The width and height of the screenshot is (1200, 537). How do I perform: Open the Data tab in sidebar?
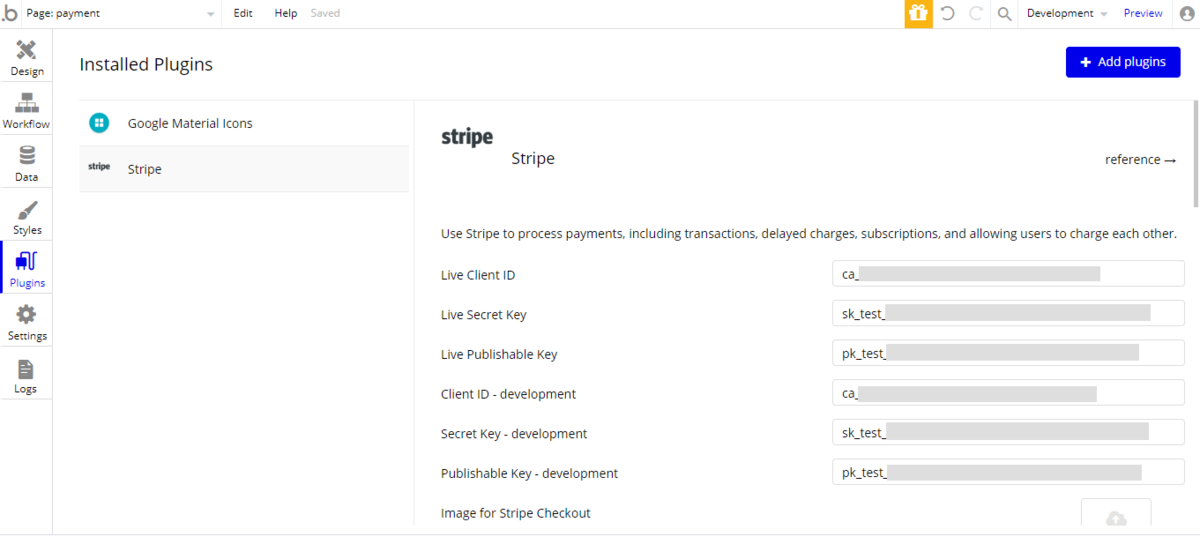27,164
